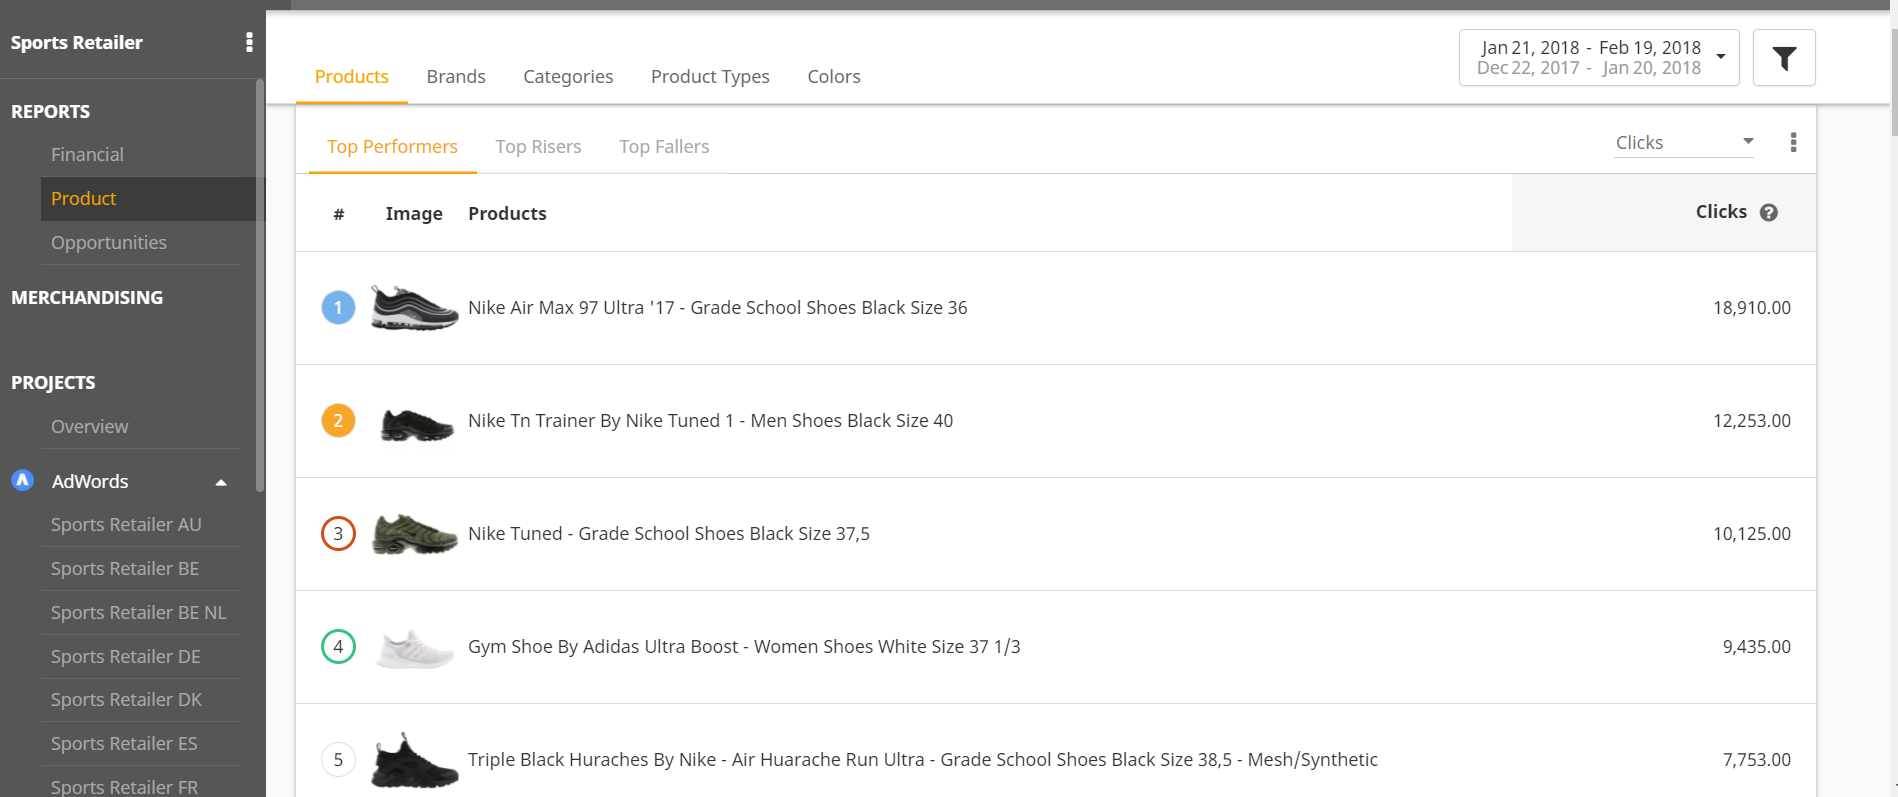Click the AdWords logo icon
The height and width of the screenshot is (797, 1898).
point(22,481)
